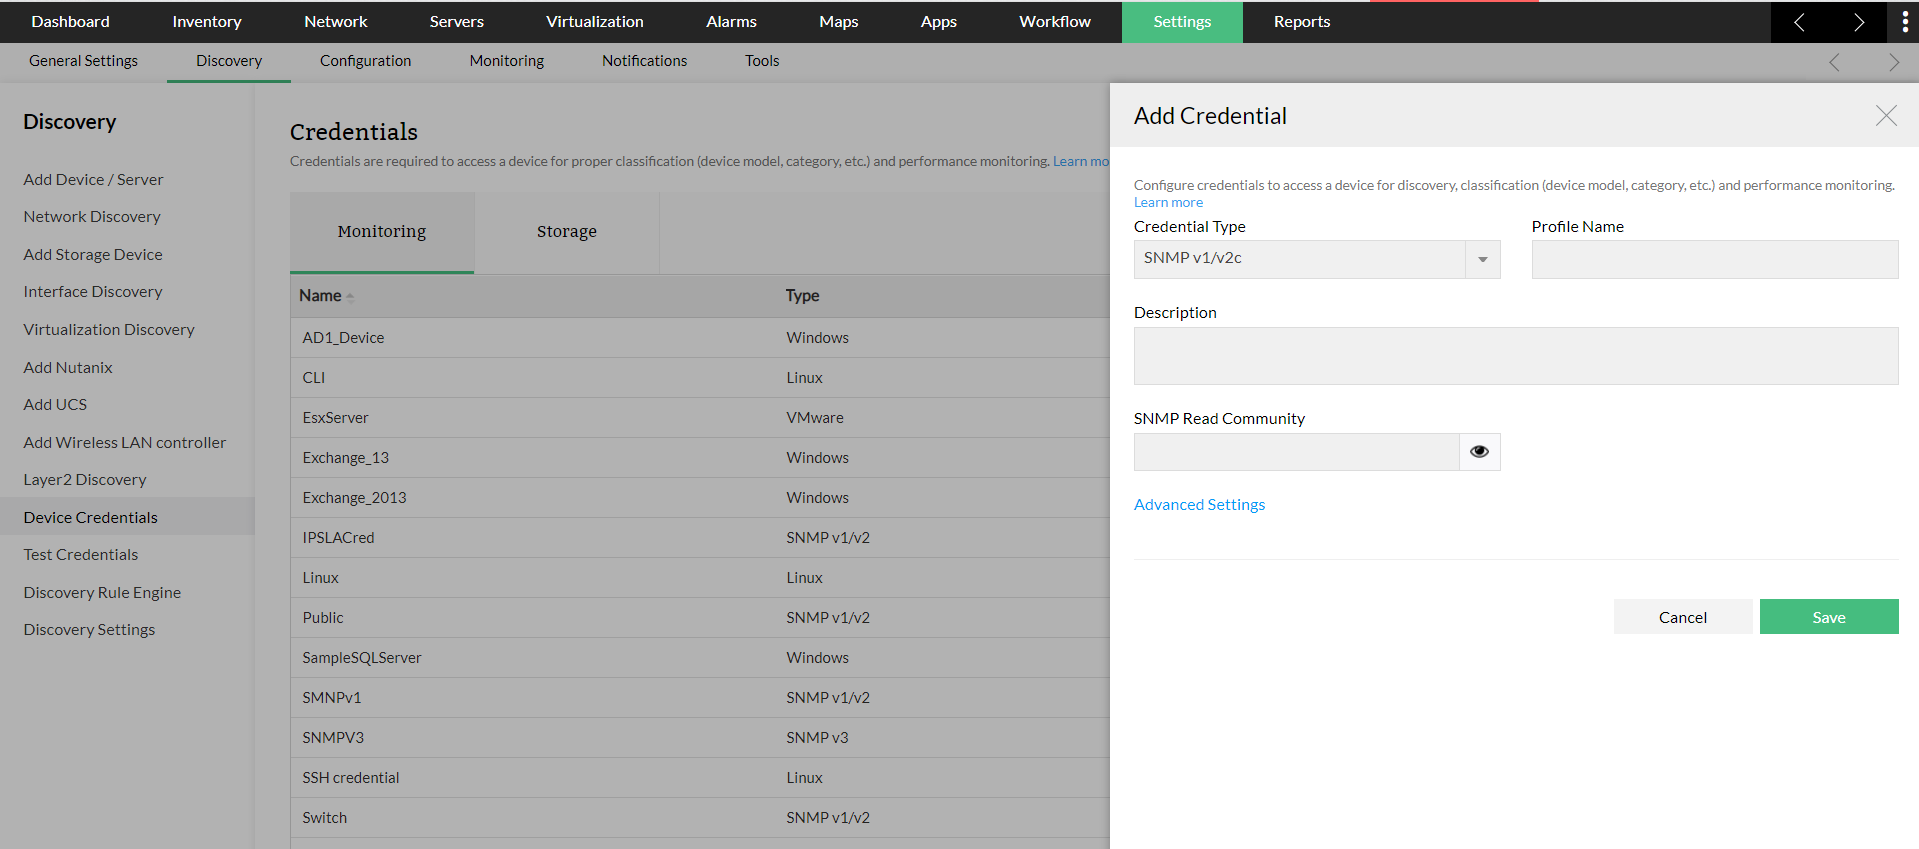
Task: Click the right arrow in the black top bar
Action: coord(1858,22)
